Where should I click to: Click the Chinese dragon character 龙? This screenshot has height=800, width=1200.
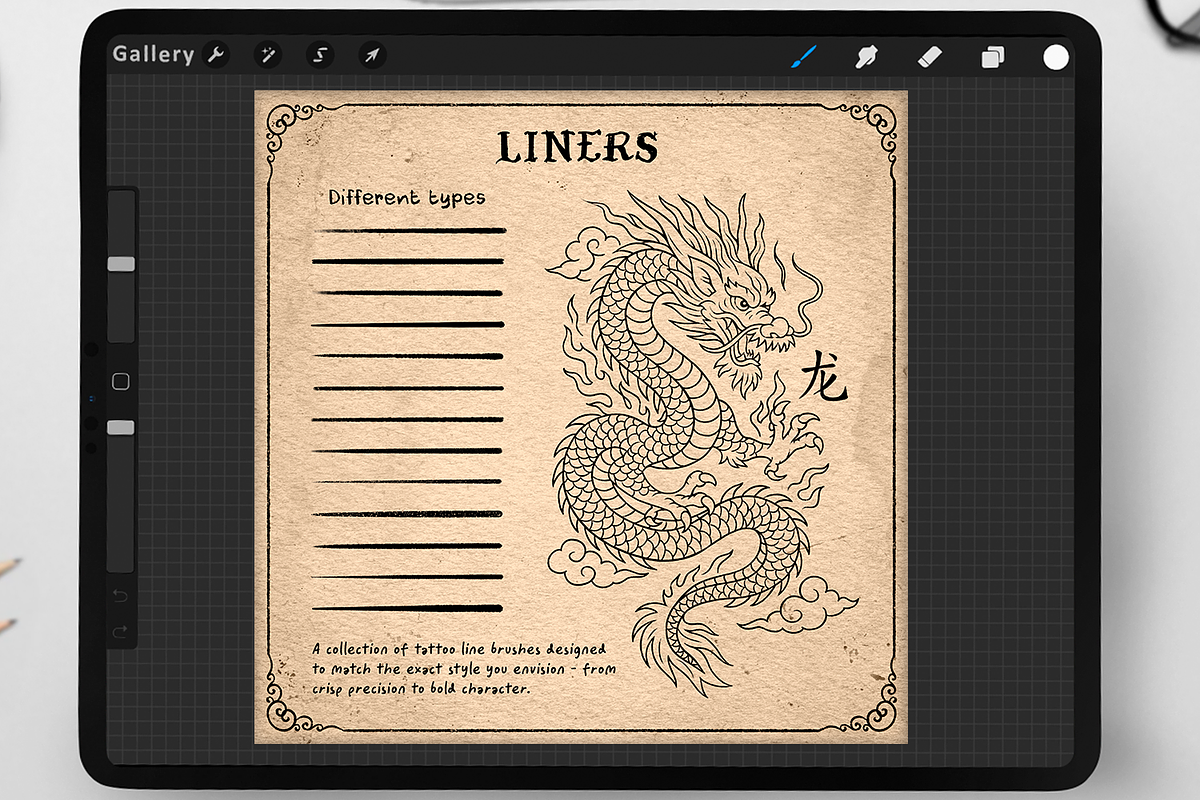tap(823, 376)
